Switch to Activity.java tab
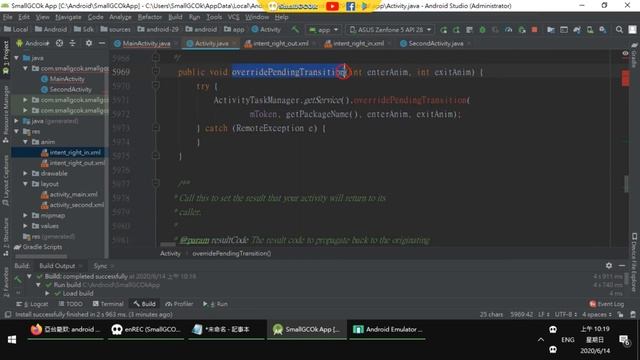Viewport: 640px width, 360px height. click(211, 43)
